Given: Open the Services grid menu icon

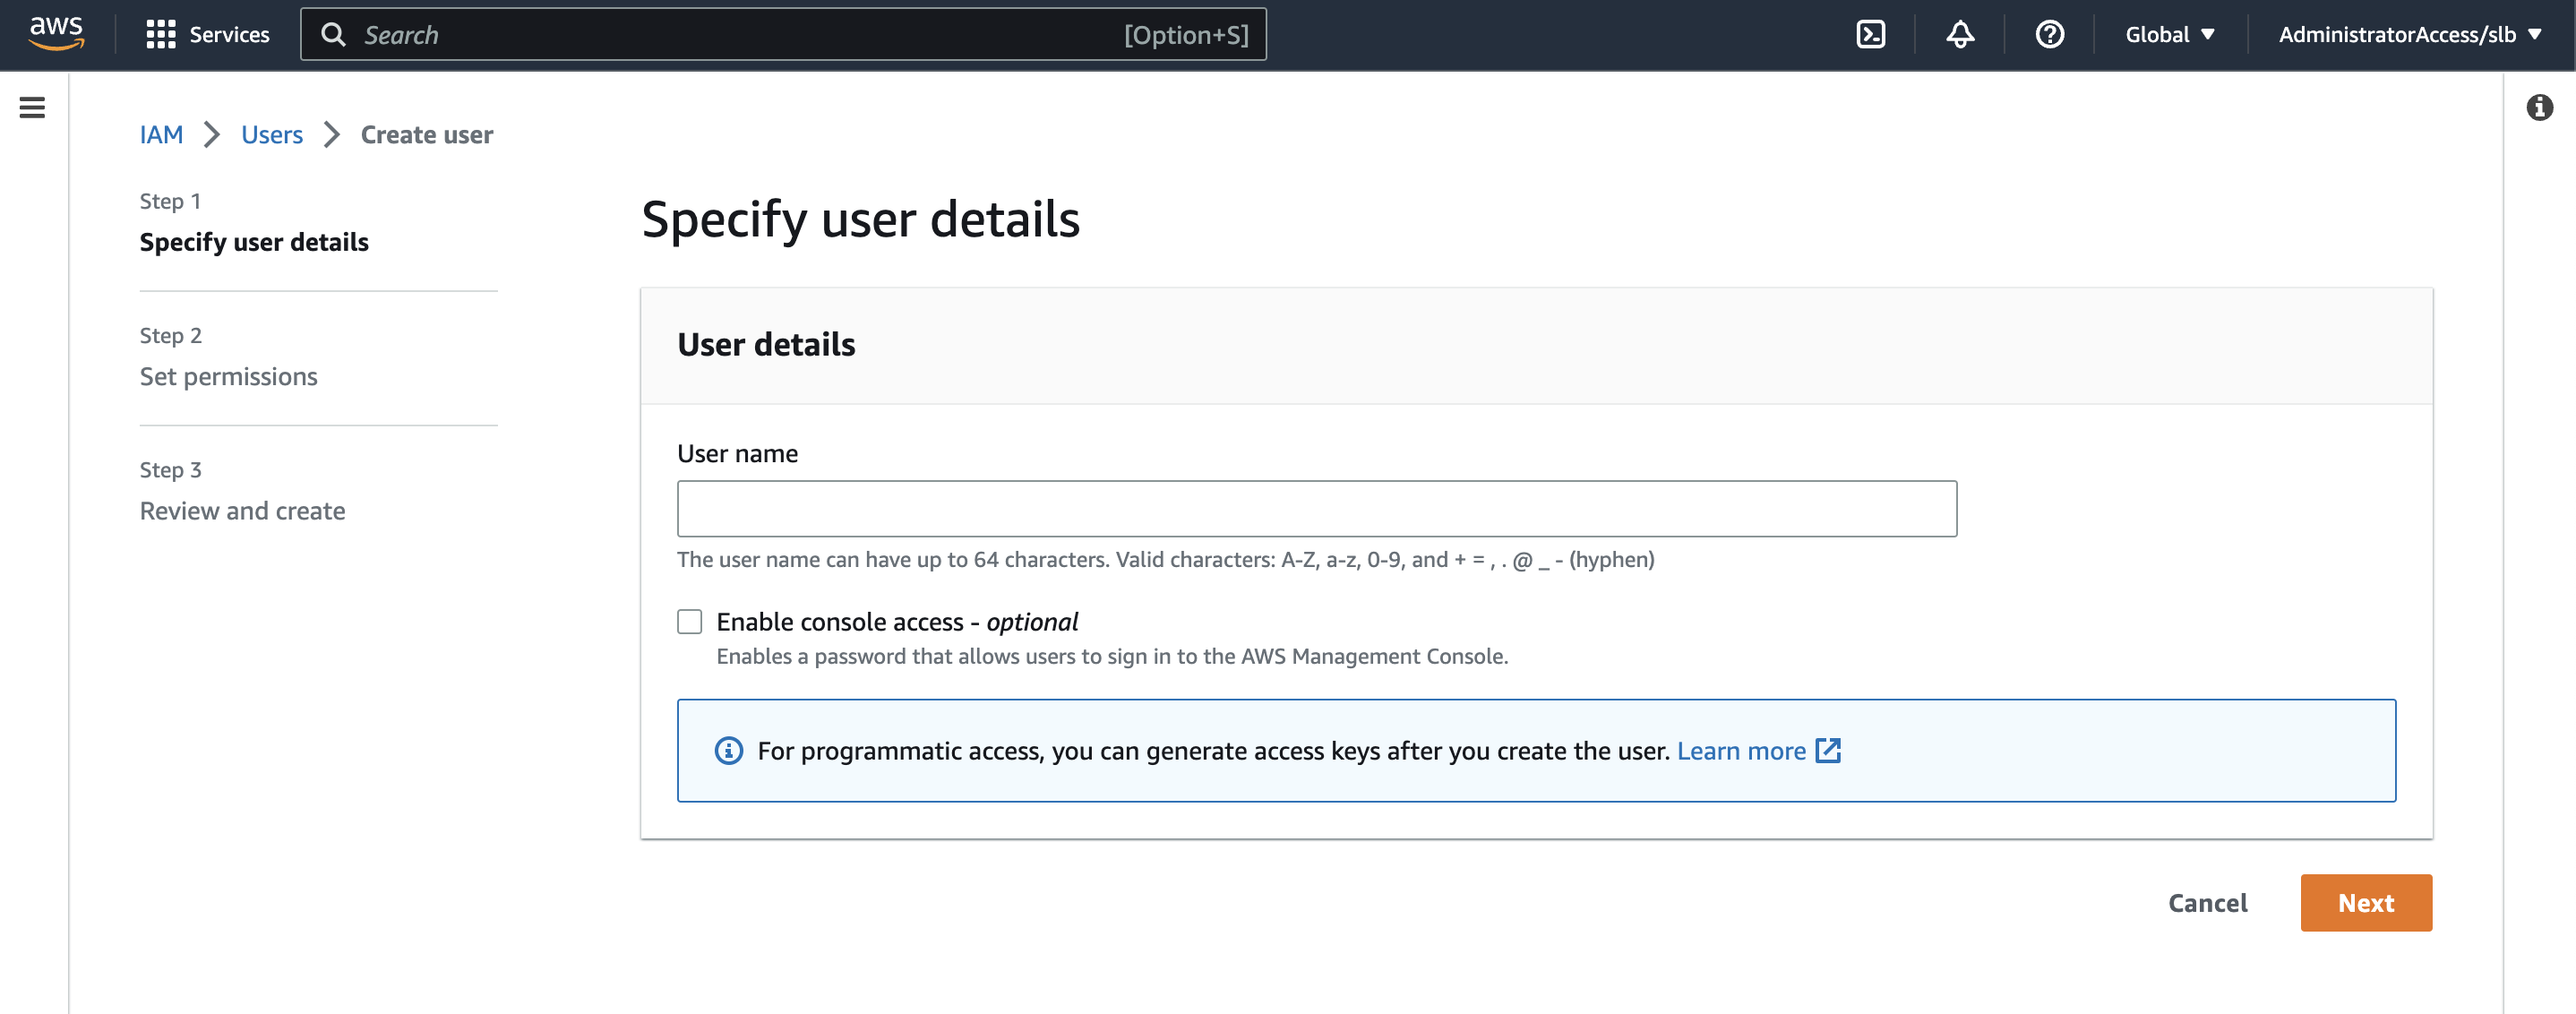Looking at the screenshot, I should 160,35.
